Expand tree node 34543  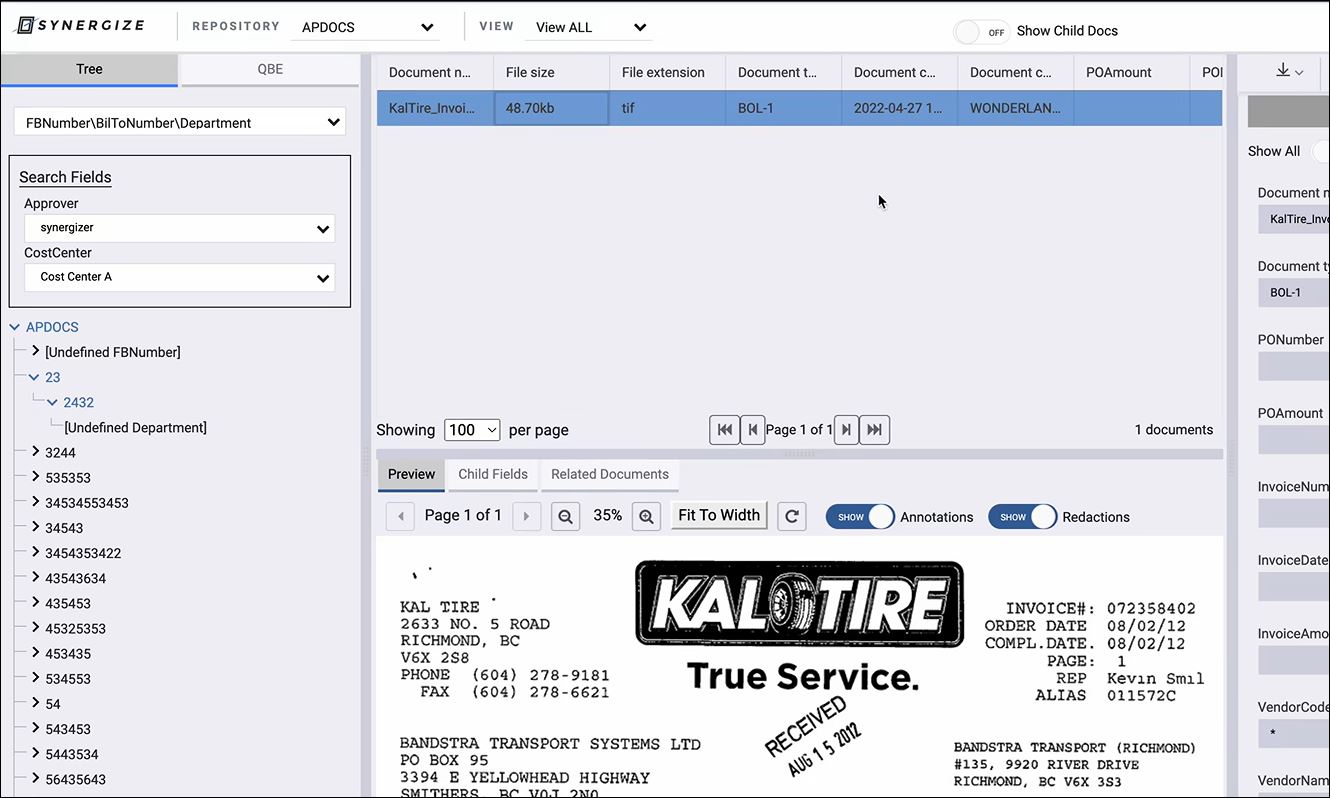point(35,526)
